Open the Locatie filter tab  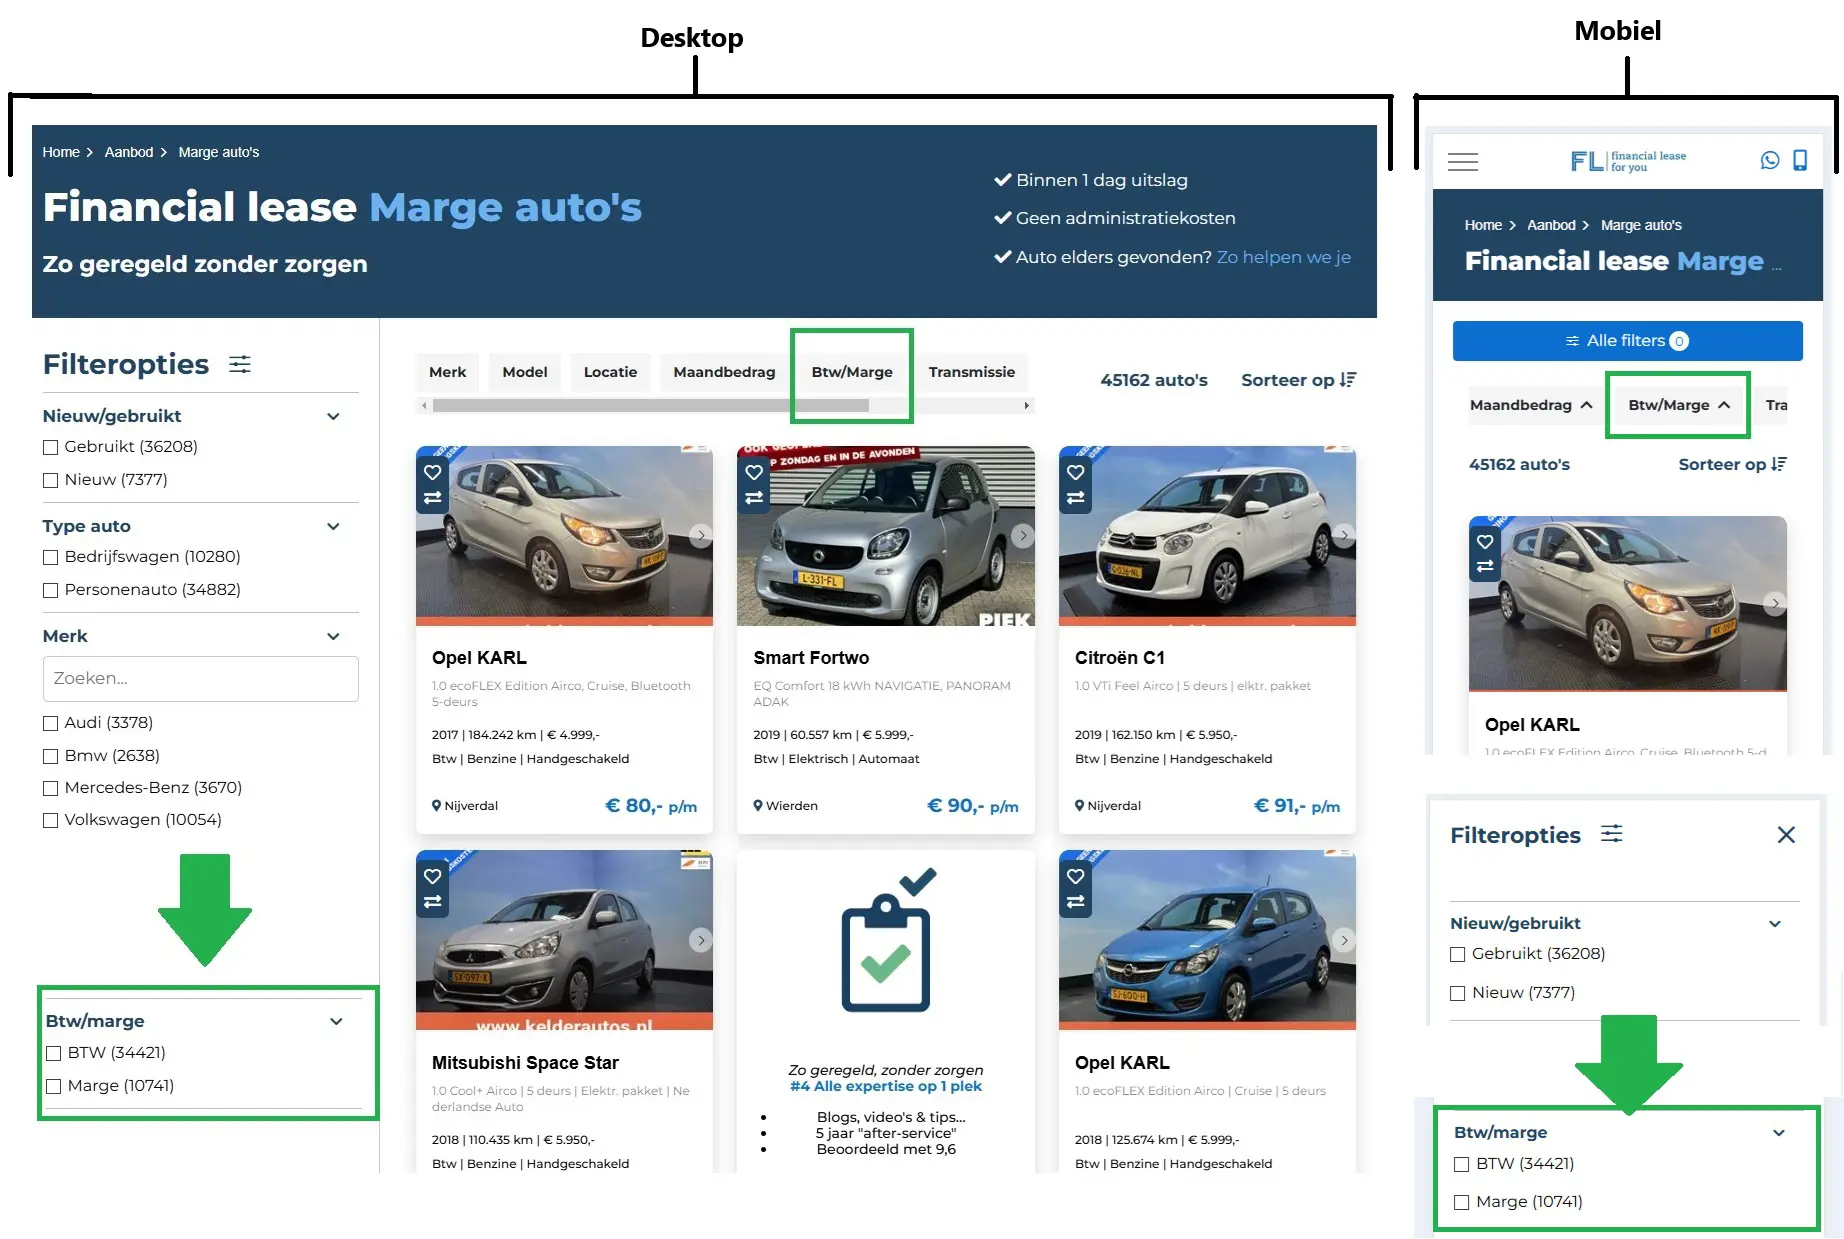point(611,372)
